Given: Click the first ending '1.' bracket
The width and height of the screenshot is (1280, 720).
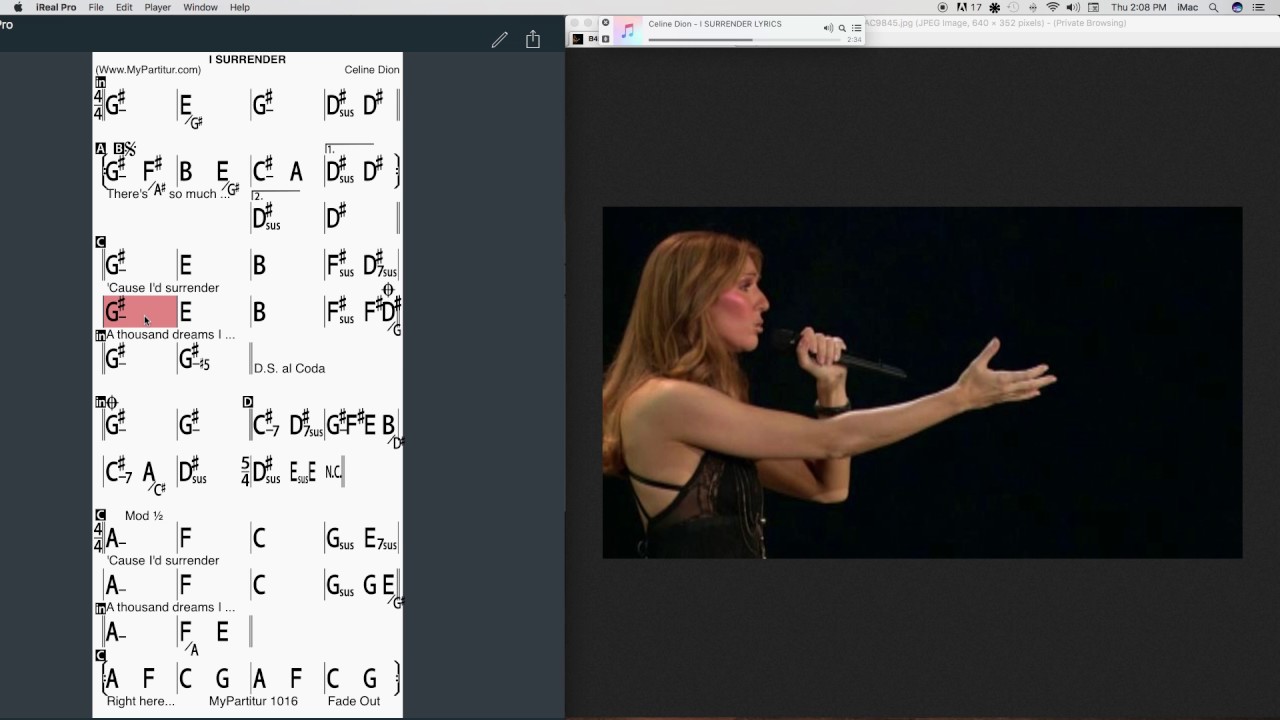Looking at the screenshot, I should (349, 147).
